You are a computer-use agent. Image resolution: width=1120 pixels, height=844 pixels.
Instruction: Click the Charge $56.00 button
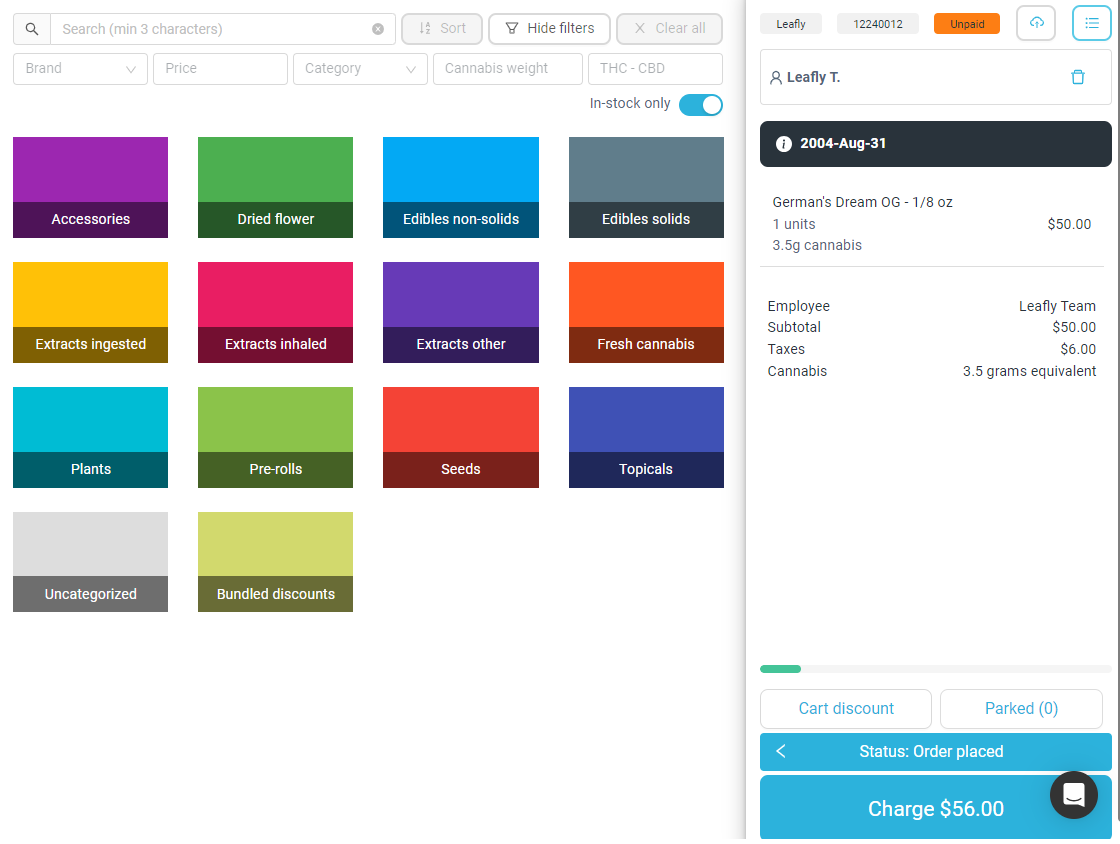coord(936,808)
